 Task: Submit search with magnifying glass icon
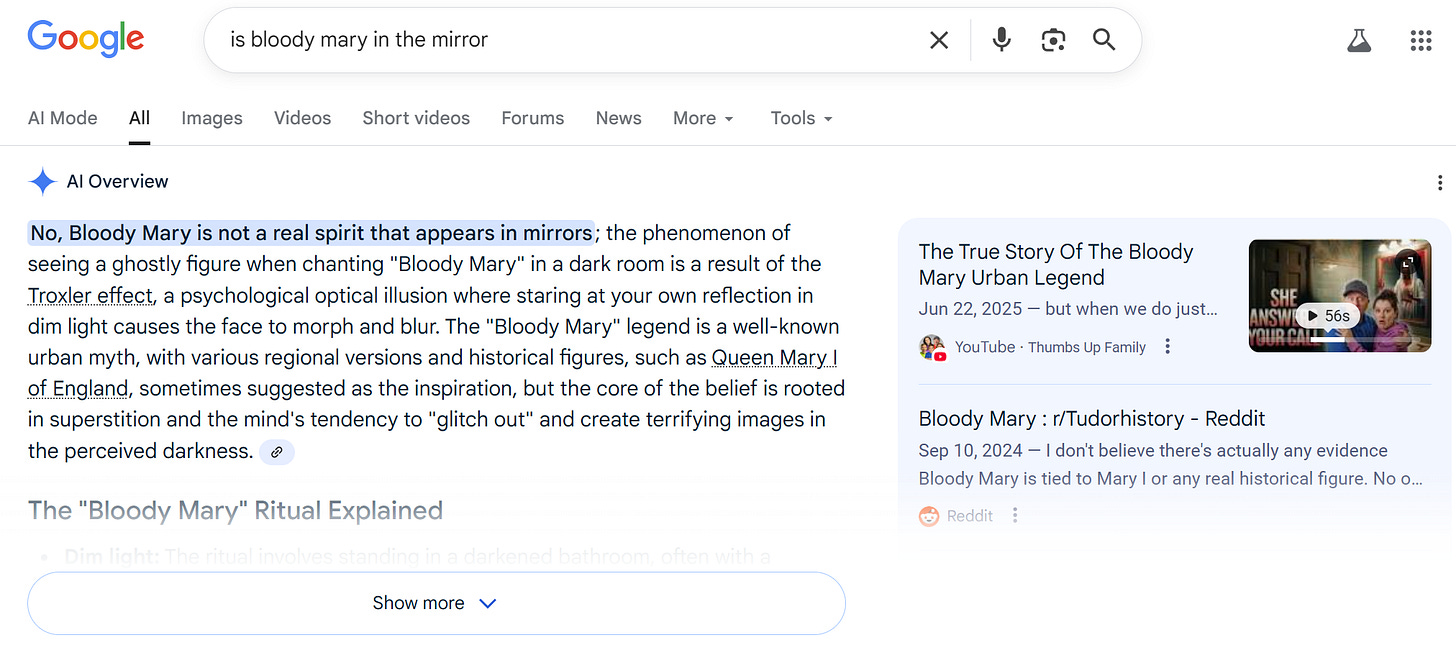coord(1104,40)
